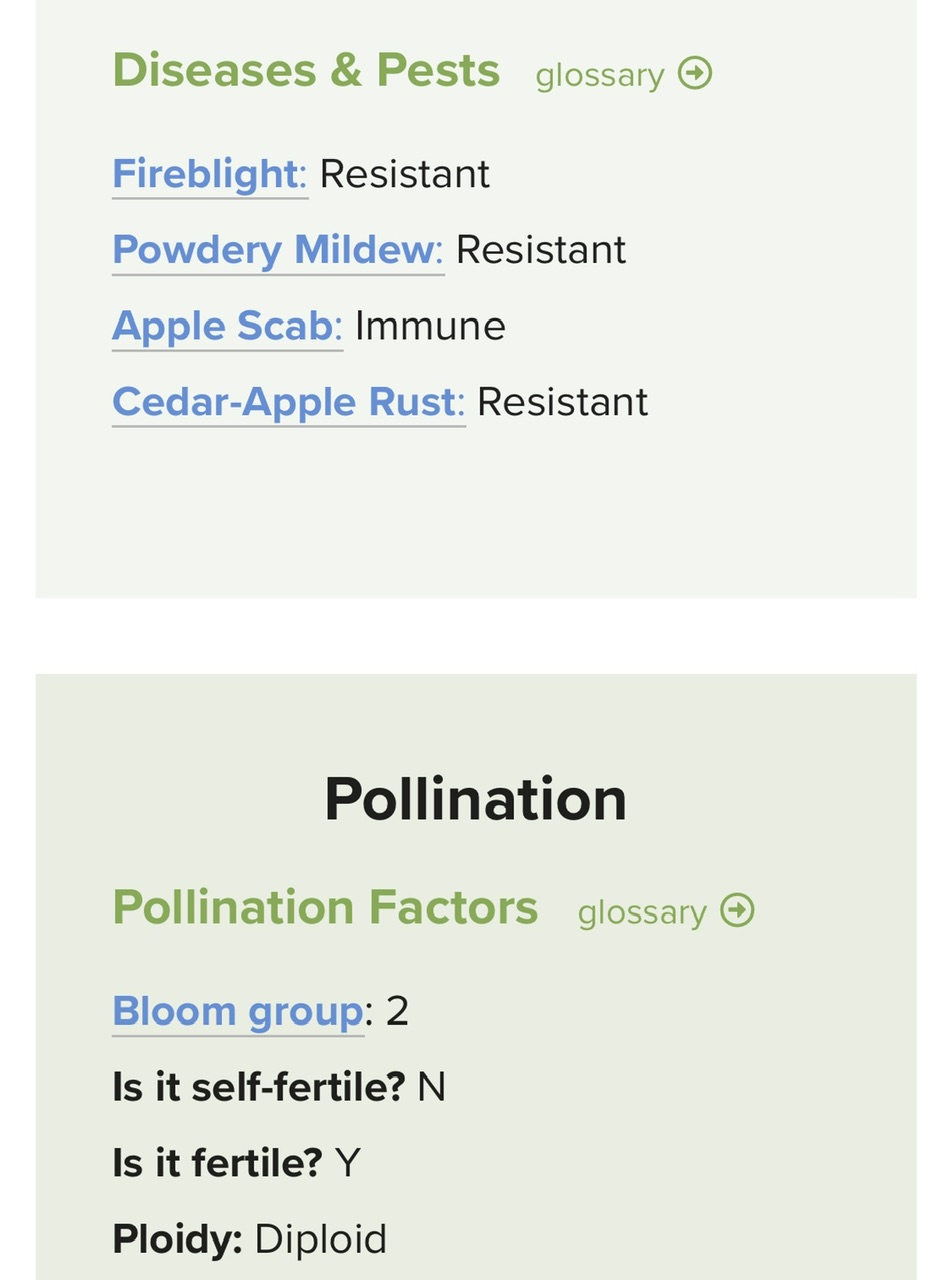Click the Bloom group link
This screenshot has width=947, height=1280.
coord(238,1011)
